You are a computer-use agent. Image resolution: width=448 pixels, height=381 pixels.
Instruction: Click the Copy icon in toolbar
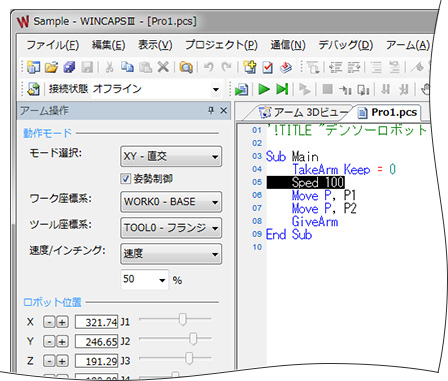point(127,67)
